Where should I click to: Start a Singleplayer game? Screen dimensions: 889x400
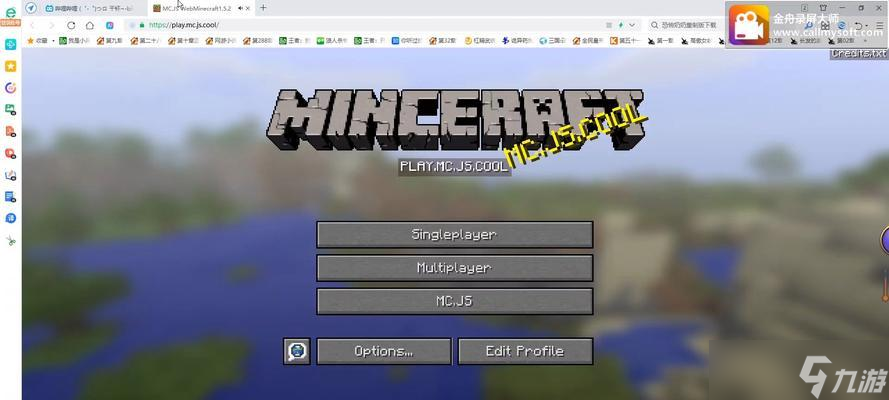(455, 235)
